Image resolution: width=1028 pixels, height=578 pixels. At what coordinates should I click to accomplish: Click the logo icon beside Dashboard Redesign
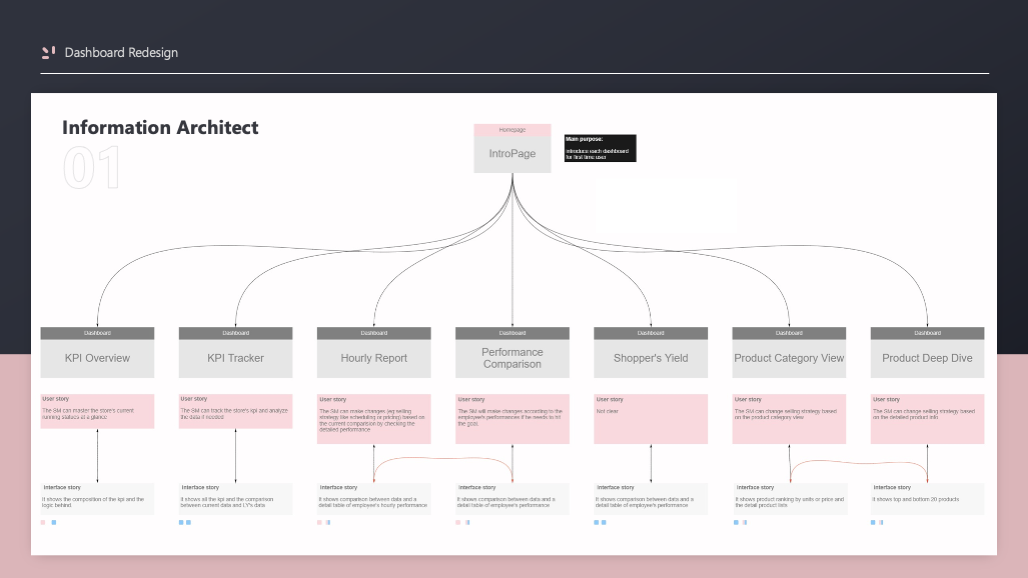point(48,52)
